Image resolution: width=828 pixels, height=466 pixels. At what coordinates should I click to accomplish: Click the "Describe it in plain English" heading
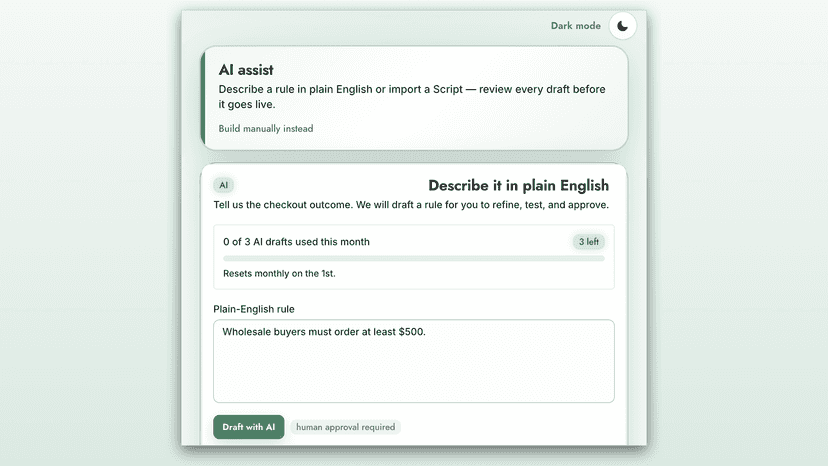[x=519, y=185]
